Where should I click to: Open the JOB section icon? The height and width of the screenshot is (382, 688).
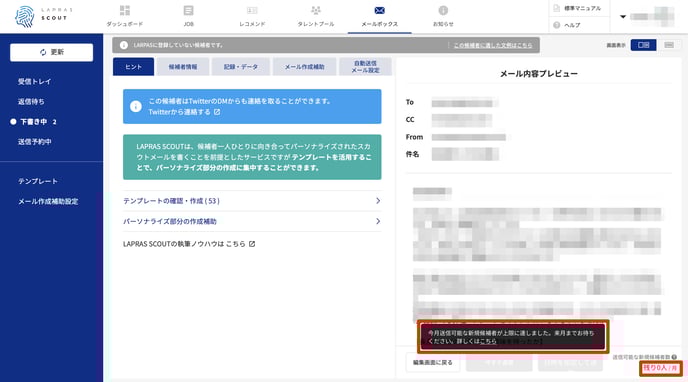pos(188,10)
